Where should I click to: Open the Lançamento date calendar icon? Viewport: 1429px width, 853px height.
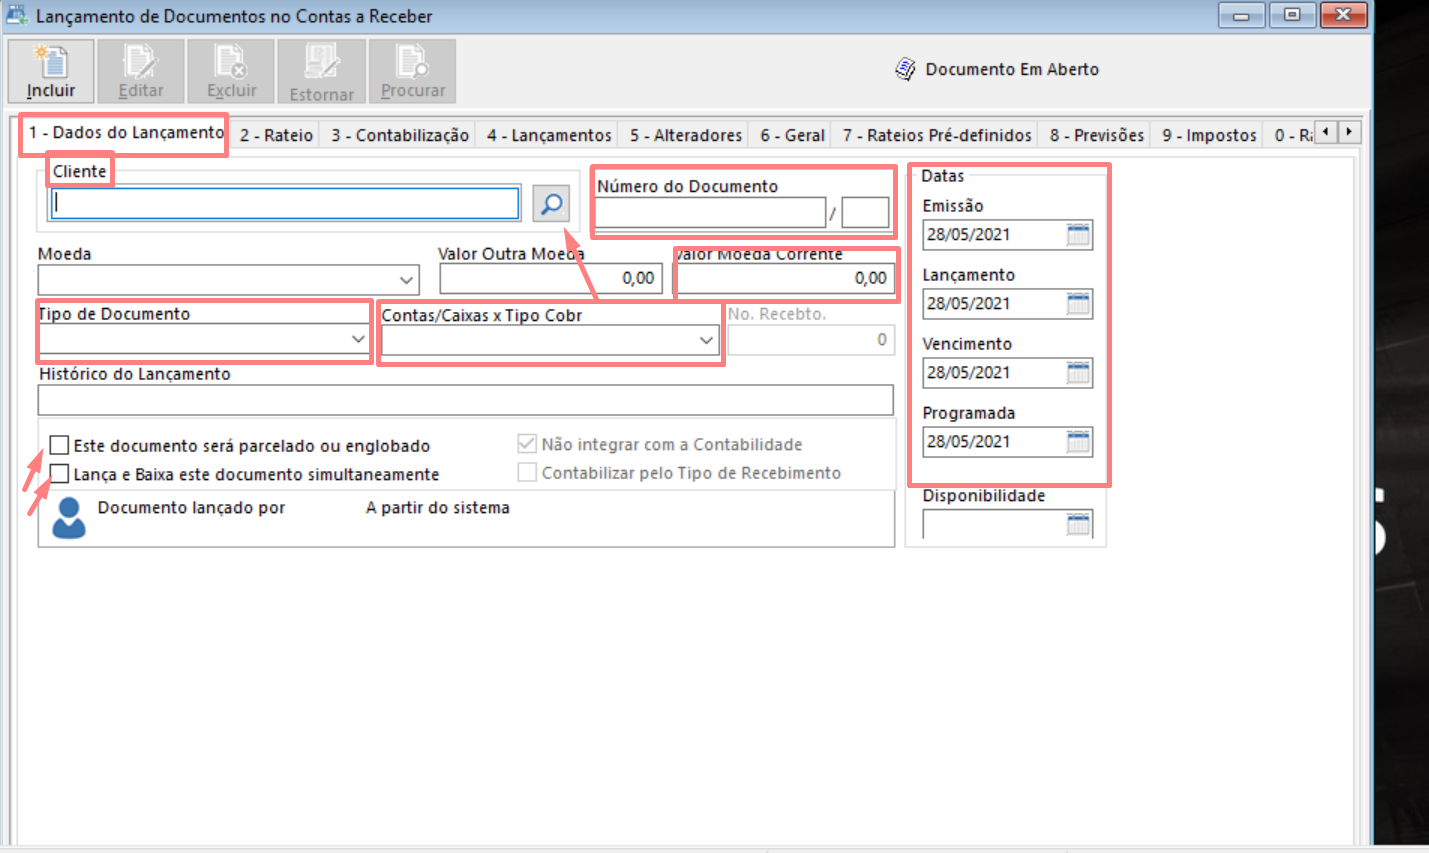[1078, 304]
